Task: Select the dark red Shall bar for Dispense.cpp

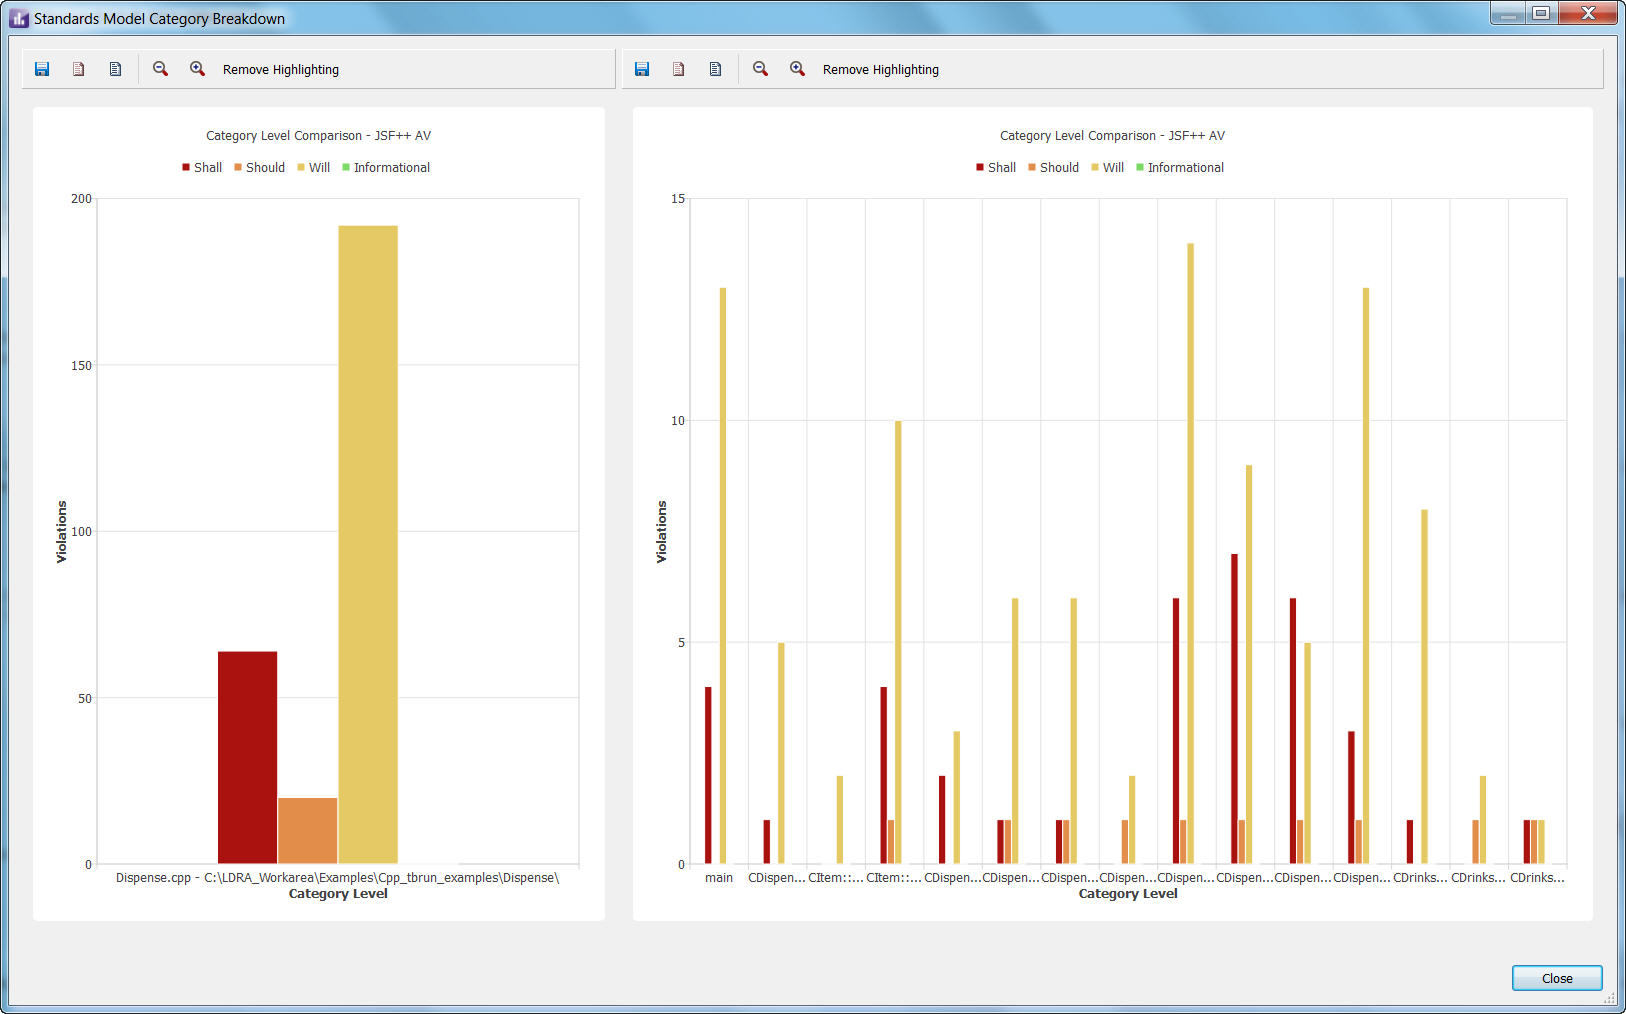Action: click(247, 757)
